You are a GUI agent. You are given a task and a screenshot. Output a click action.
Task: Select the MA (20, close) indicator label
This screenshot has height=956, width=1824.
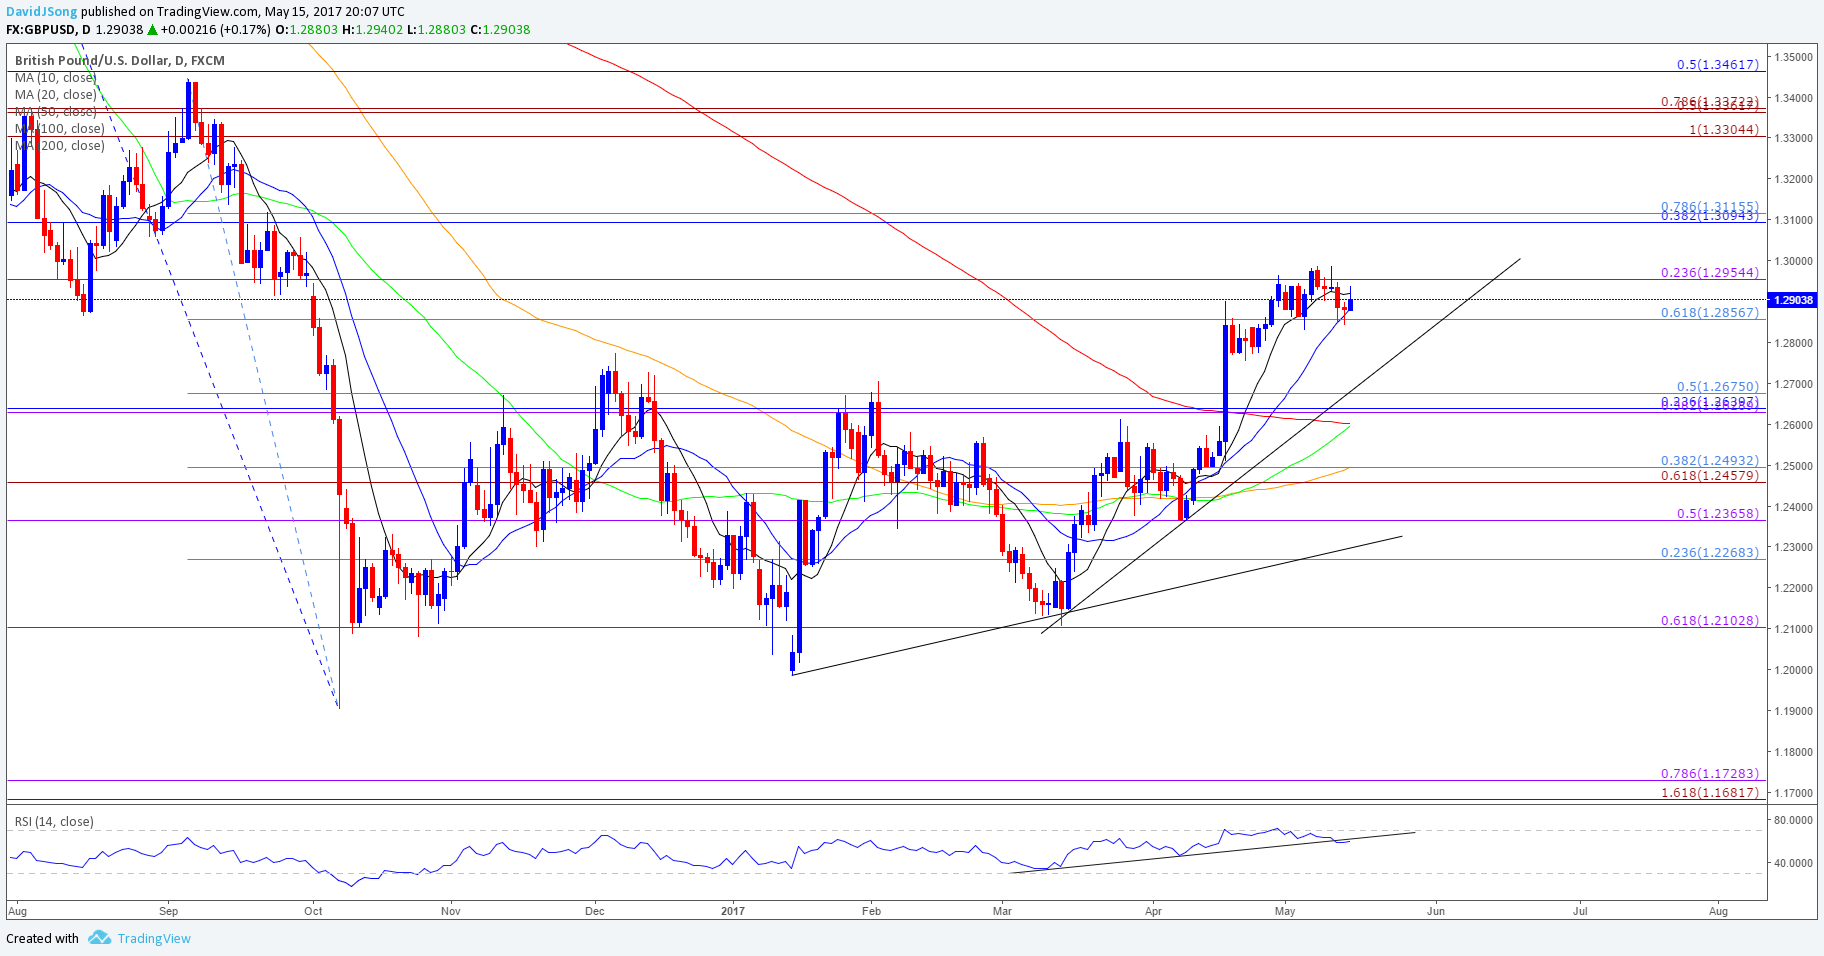click(x=56, y=94)
